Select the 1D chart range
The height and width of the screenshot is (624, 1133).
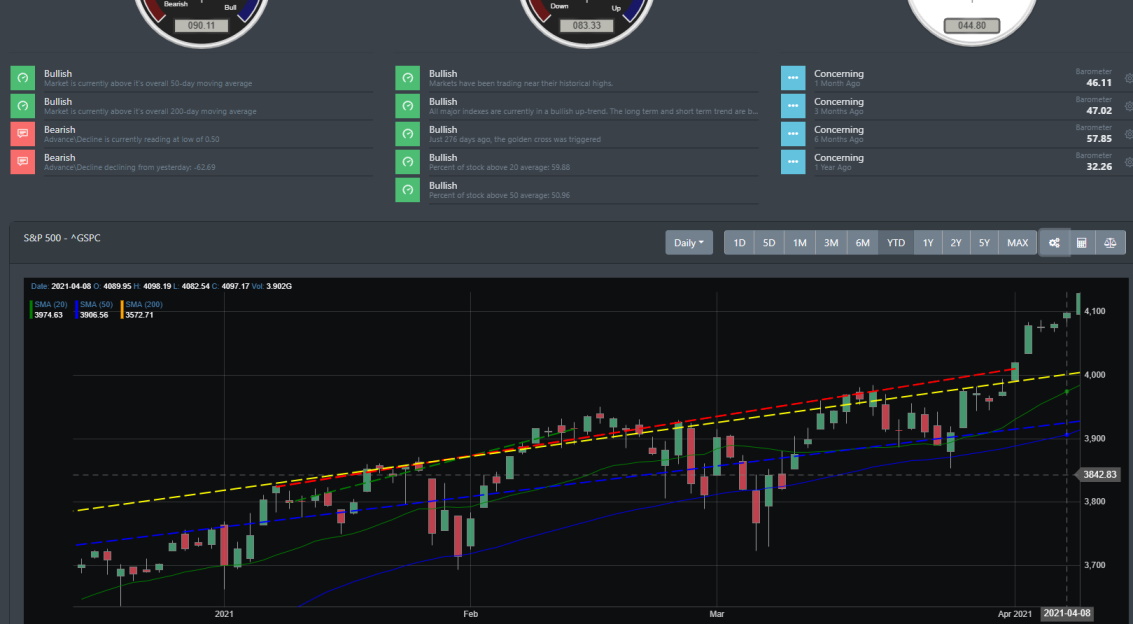(739, 243)
